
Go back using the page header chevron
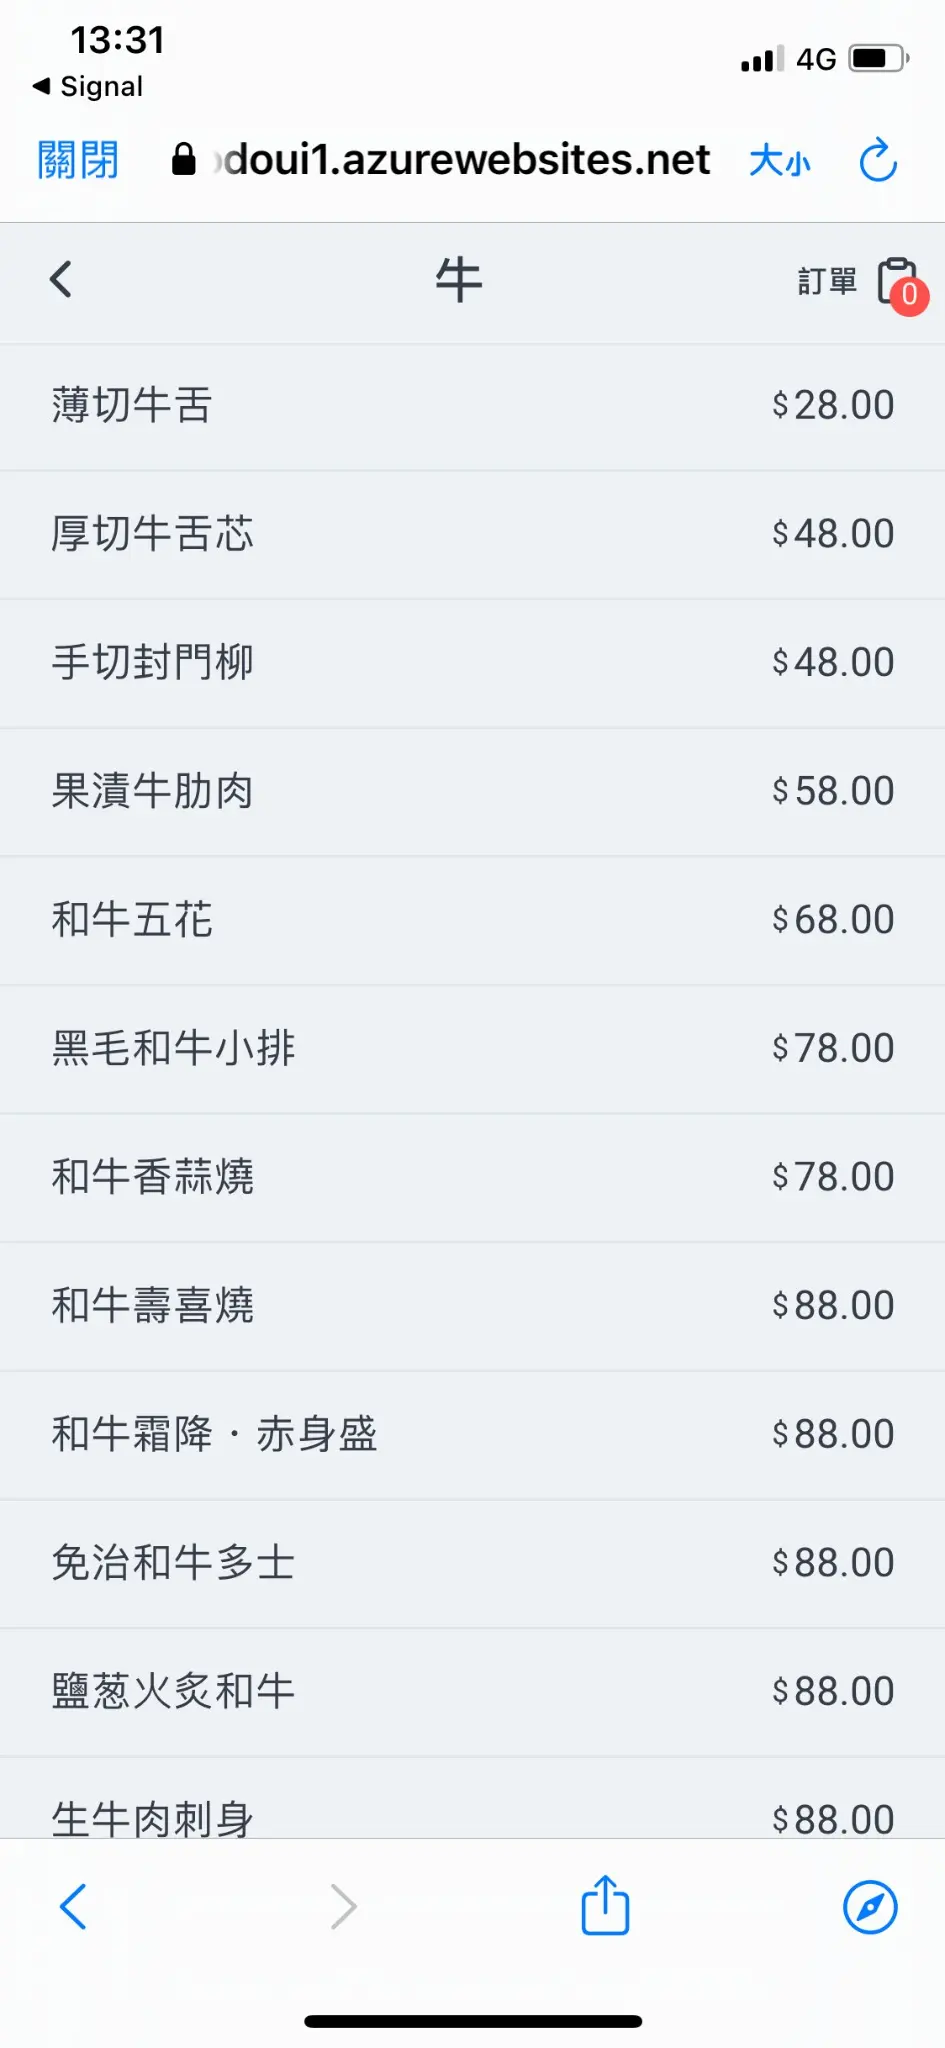(61, 279)
